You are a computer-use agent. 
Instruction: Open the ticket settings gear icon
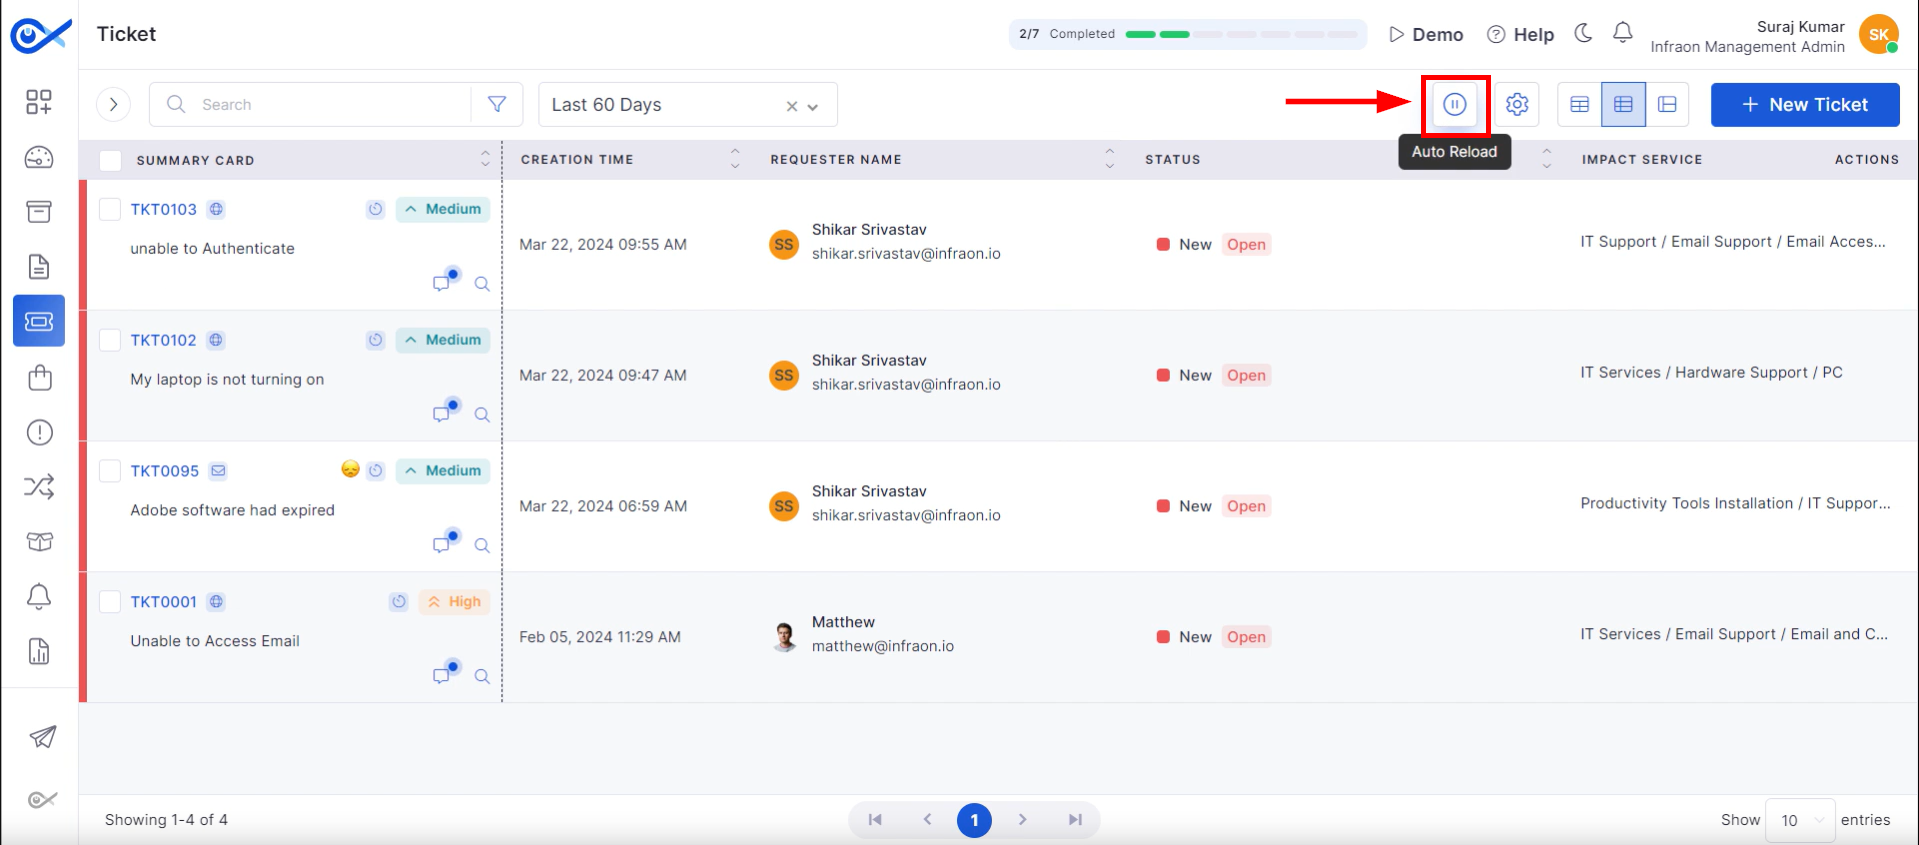(1516, 104)
